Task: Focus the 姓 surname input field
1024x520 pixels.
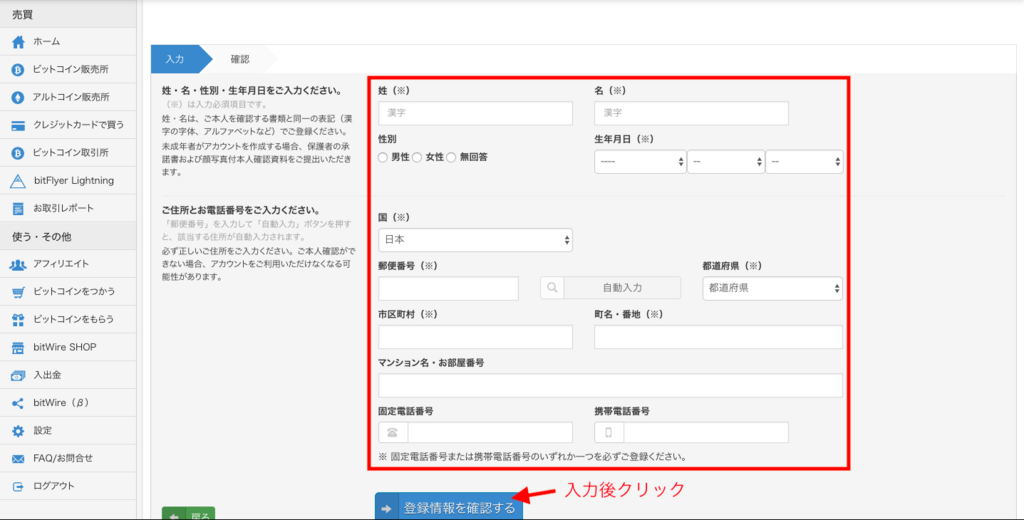Action: tap(475, 113)
